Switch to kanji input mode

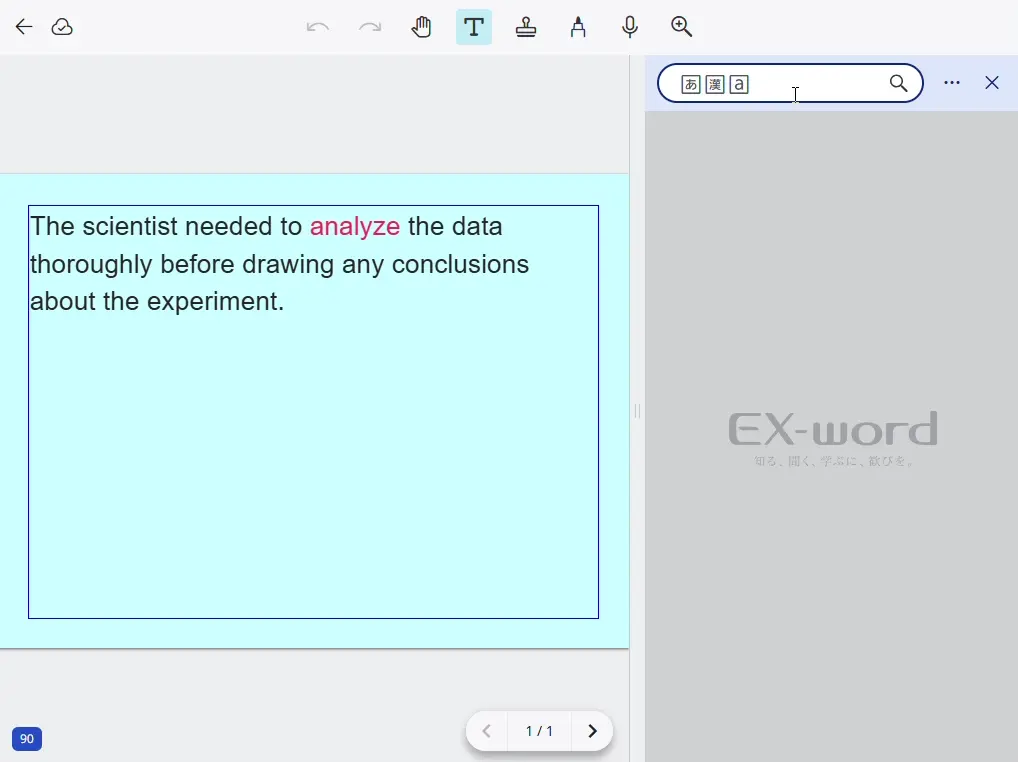(714, 84)
